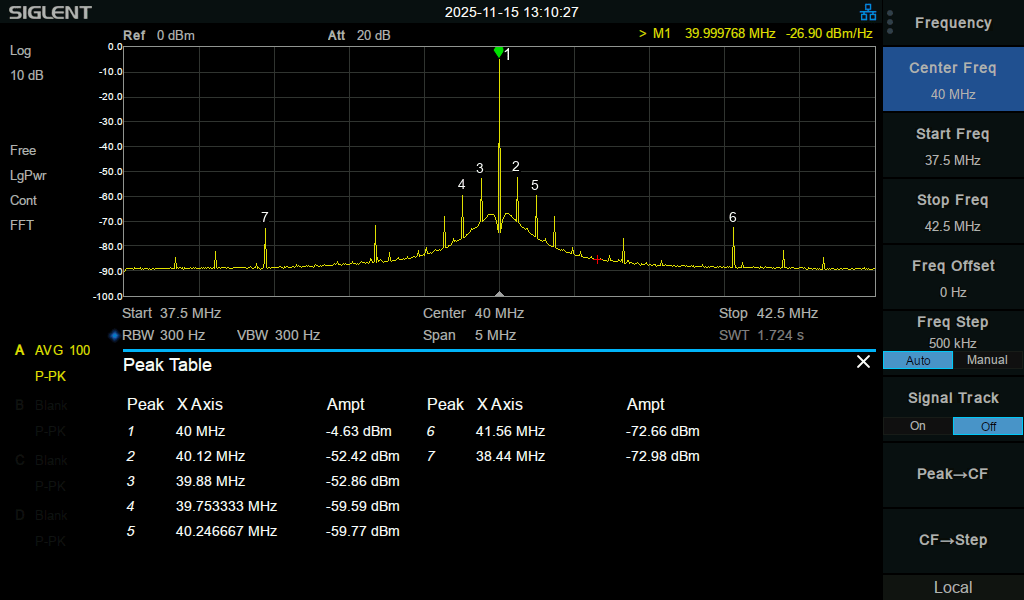This screenshot has height=600, width=1024.
Task: Click trace A P-PK detector label
Action: (x=50, y=377)
